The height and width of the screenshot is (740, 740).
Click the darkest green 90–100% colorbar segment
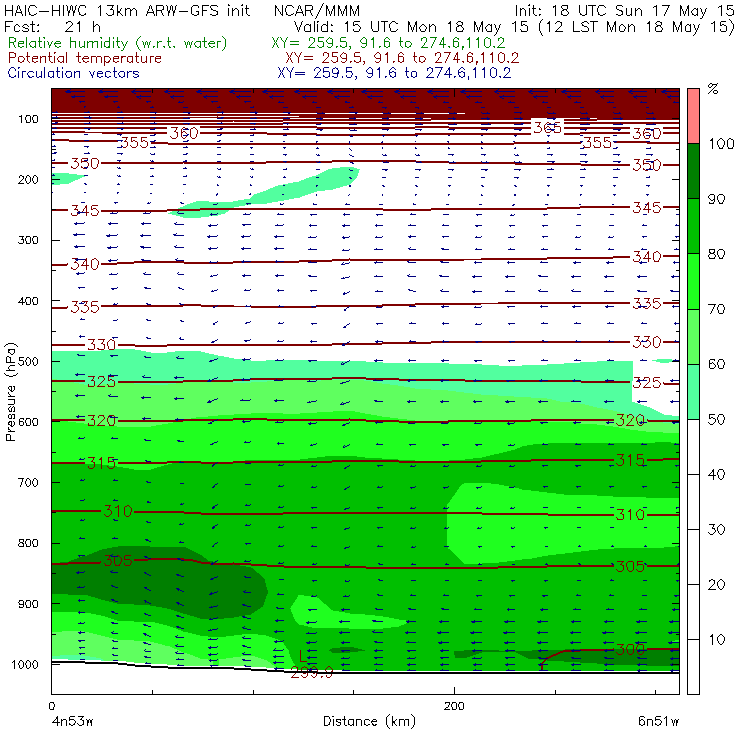(x=693, y=171)
